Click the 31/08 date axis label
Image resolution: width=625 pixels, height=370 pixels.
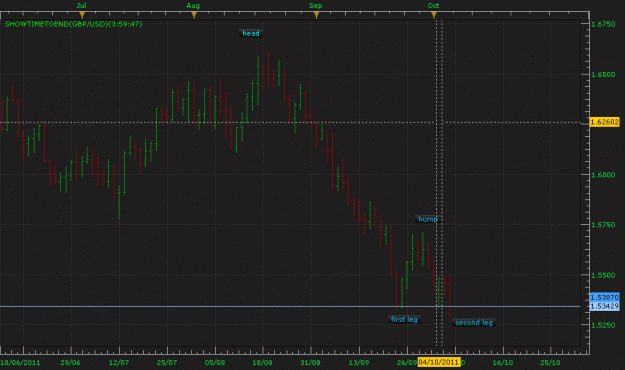[310, 362]
